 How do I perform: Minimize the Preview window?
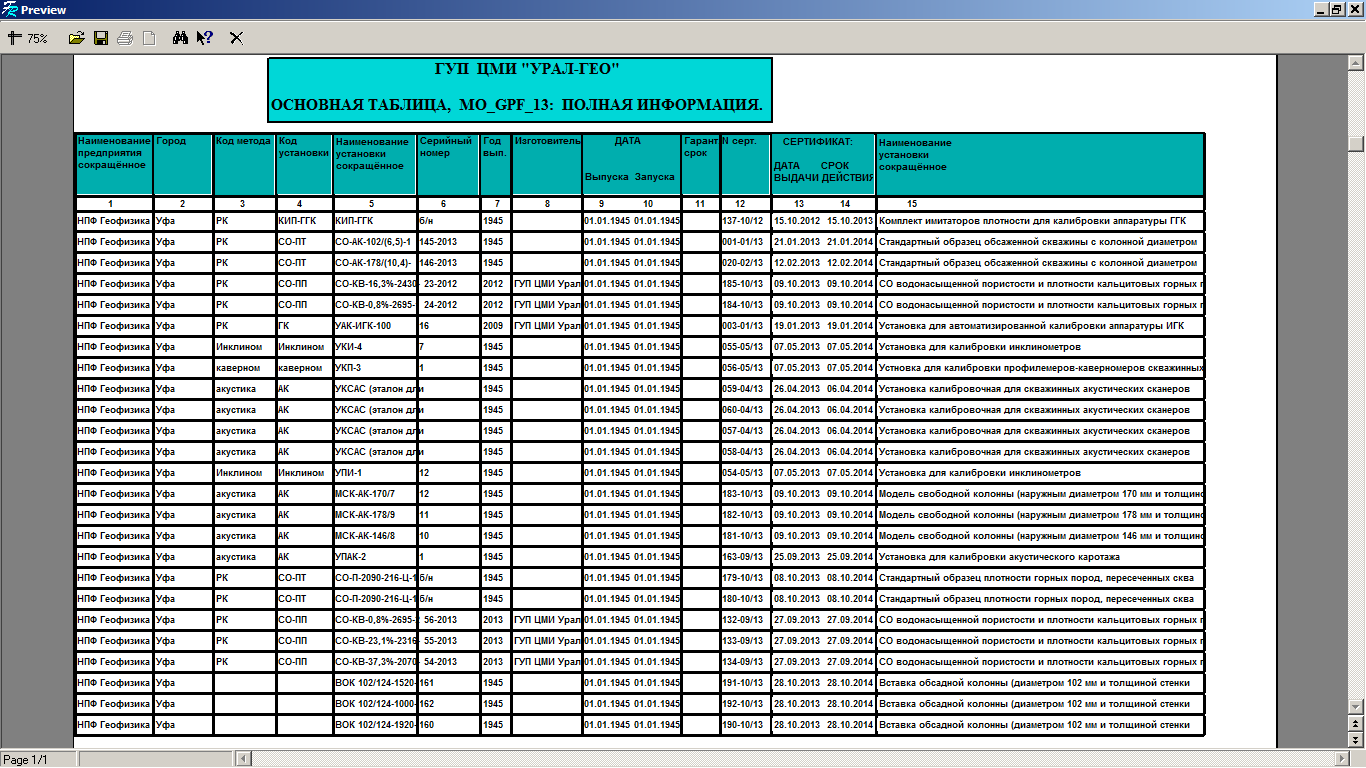(1323, 9)
